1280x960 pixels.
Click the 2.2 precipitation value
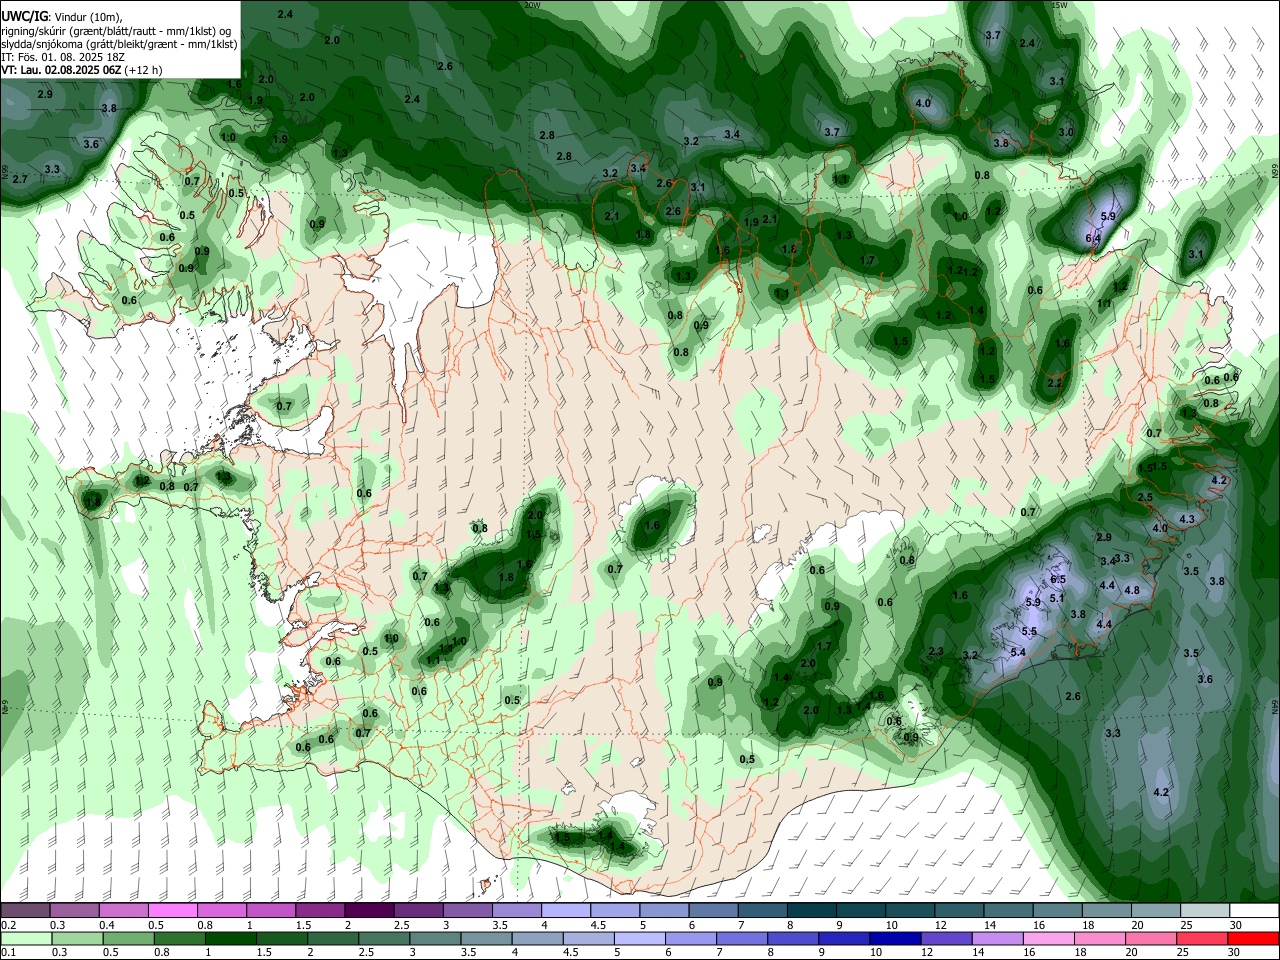point(1054,383)
